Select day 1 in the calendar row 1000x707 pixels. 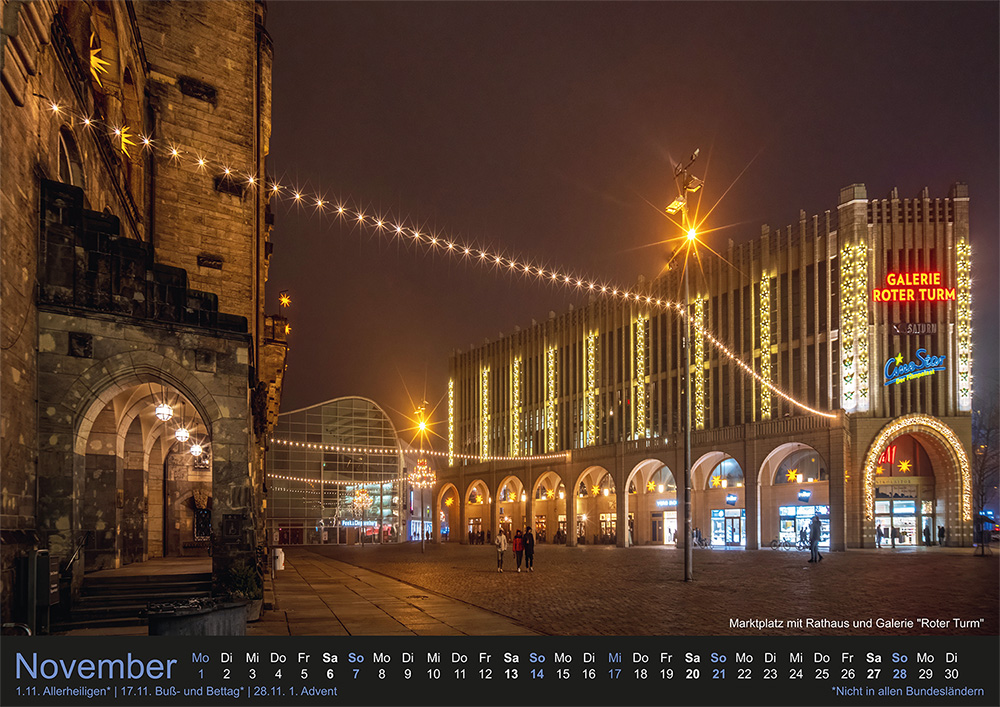click(x=200, y=674)
